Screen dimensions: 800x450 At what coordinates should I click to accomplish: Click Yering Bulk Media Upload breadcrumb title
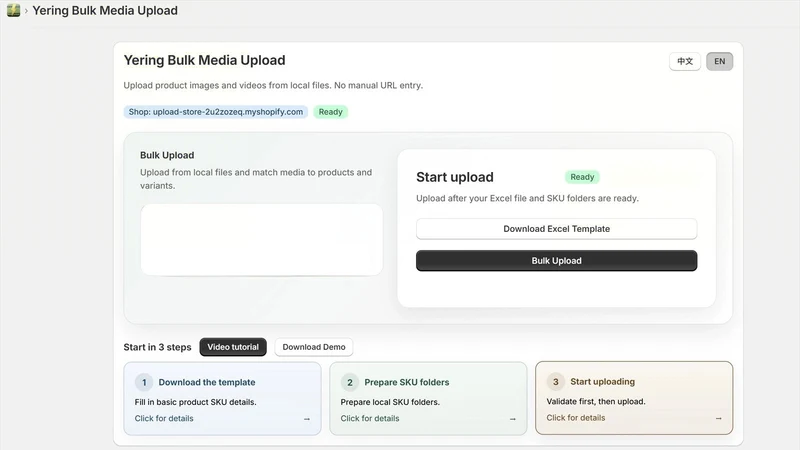pyautogui.click(x=105, y=10)
